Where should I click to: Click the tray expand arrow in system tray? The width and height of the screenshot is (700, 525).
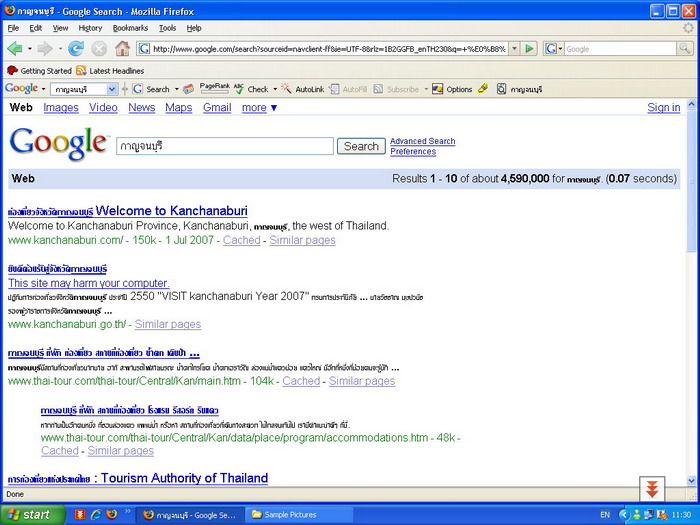tap(624, 515)
